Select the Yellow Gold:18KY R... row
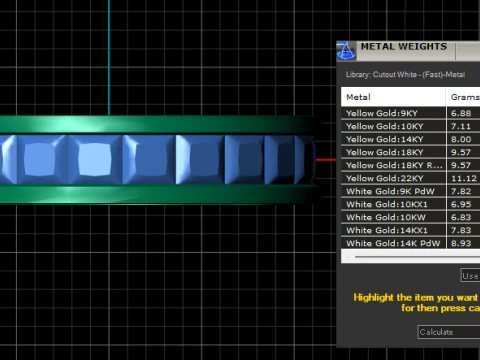Image resolution: width=480 pixels, height=360 pixels. pos(410,165)
